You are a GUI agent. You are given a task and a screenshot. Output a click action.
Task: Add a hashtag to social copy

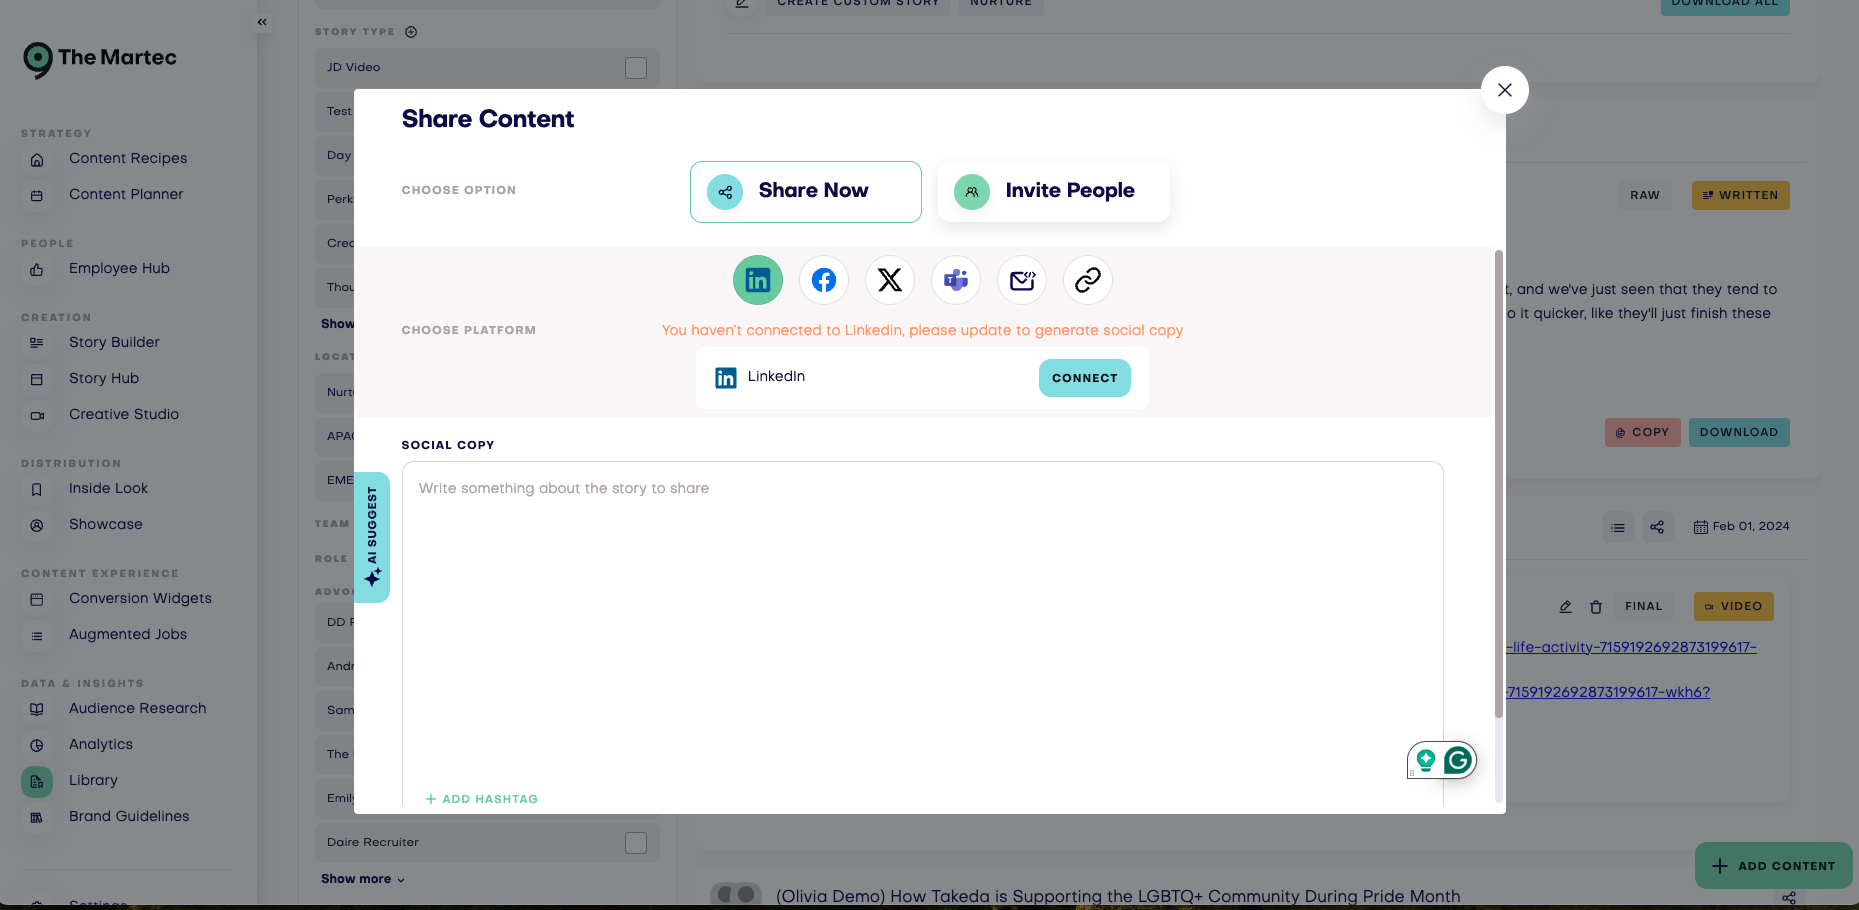pyautogui.click(x=482, y=799)
